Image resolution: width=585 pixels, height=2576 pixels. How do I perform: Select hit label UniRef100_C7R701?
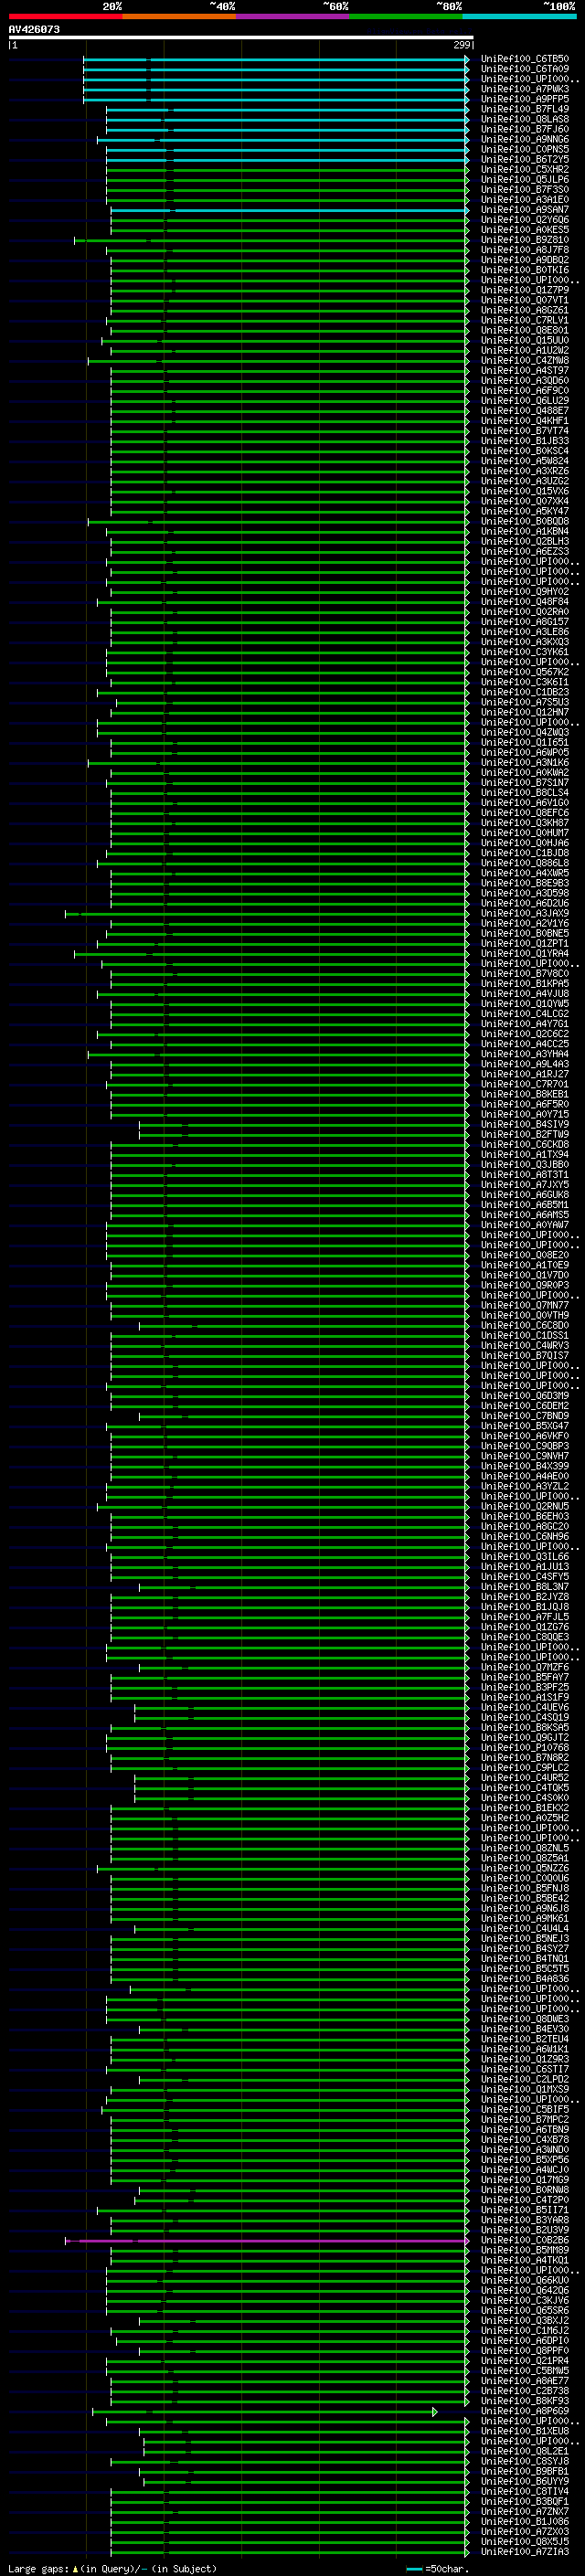[x=525, y=1084]
